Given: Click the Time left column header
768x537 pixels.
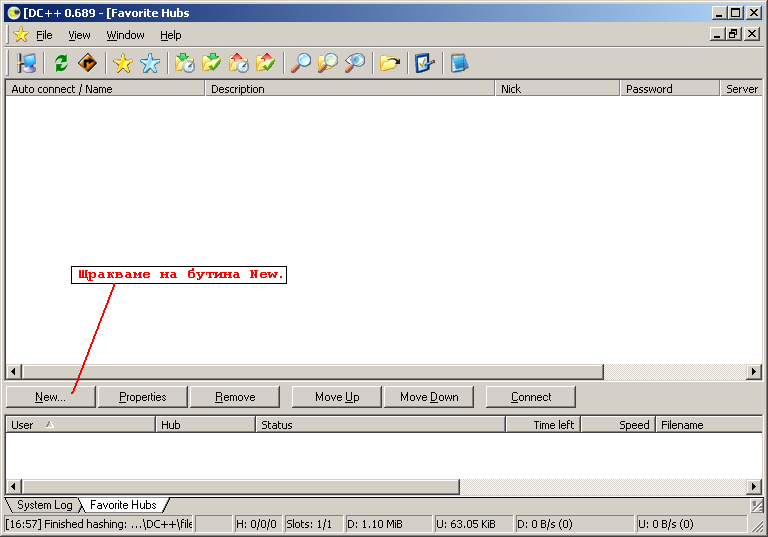Looking at the screenshot, I should click(x=543, y=425).
